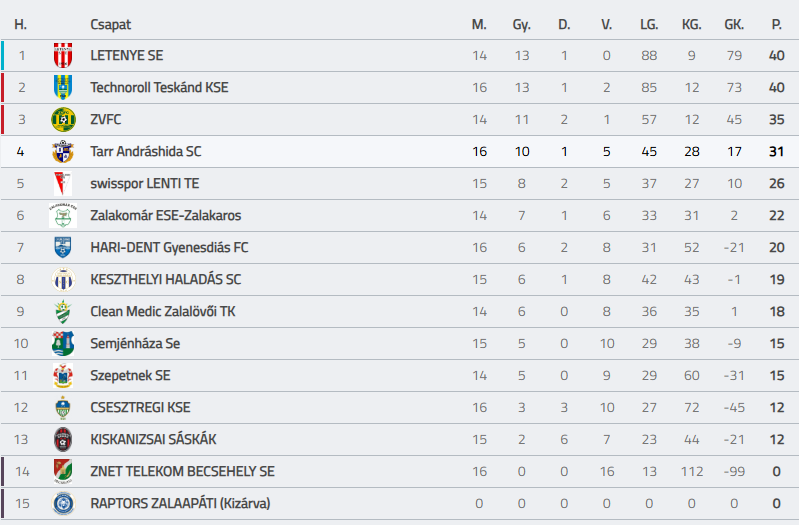Click the Semjénháza Se crest icon

[x=63, y=344]
